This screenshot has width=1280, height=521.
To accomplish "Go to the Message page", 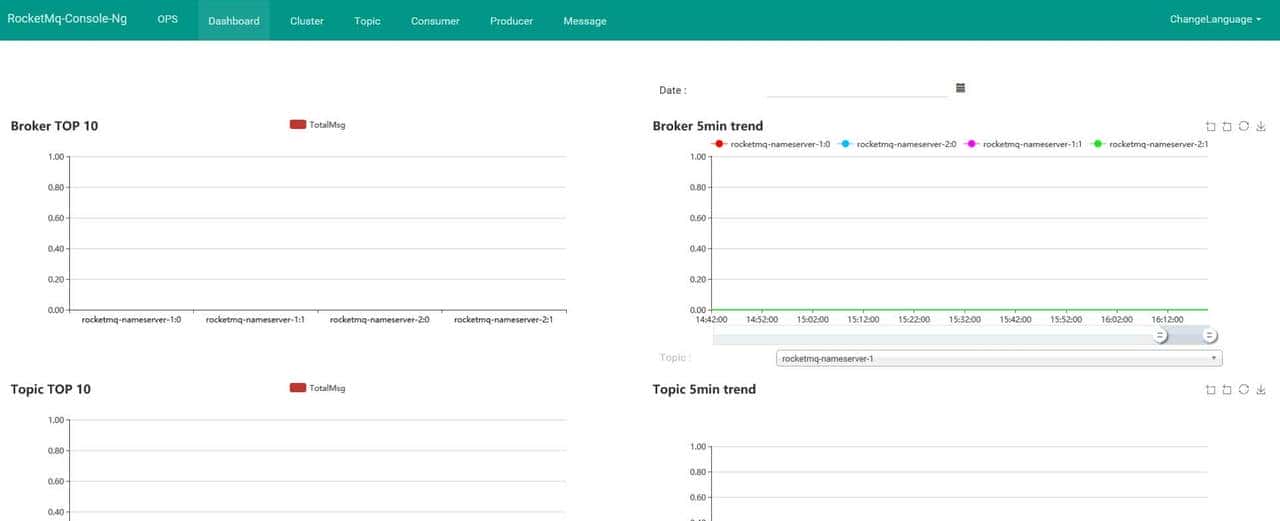I will [x=584, y=21].
